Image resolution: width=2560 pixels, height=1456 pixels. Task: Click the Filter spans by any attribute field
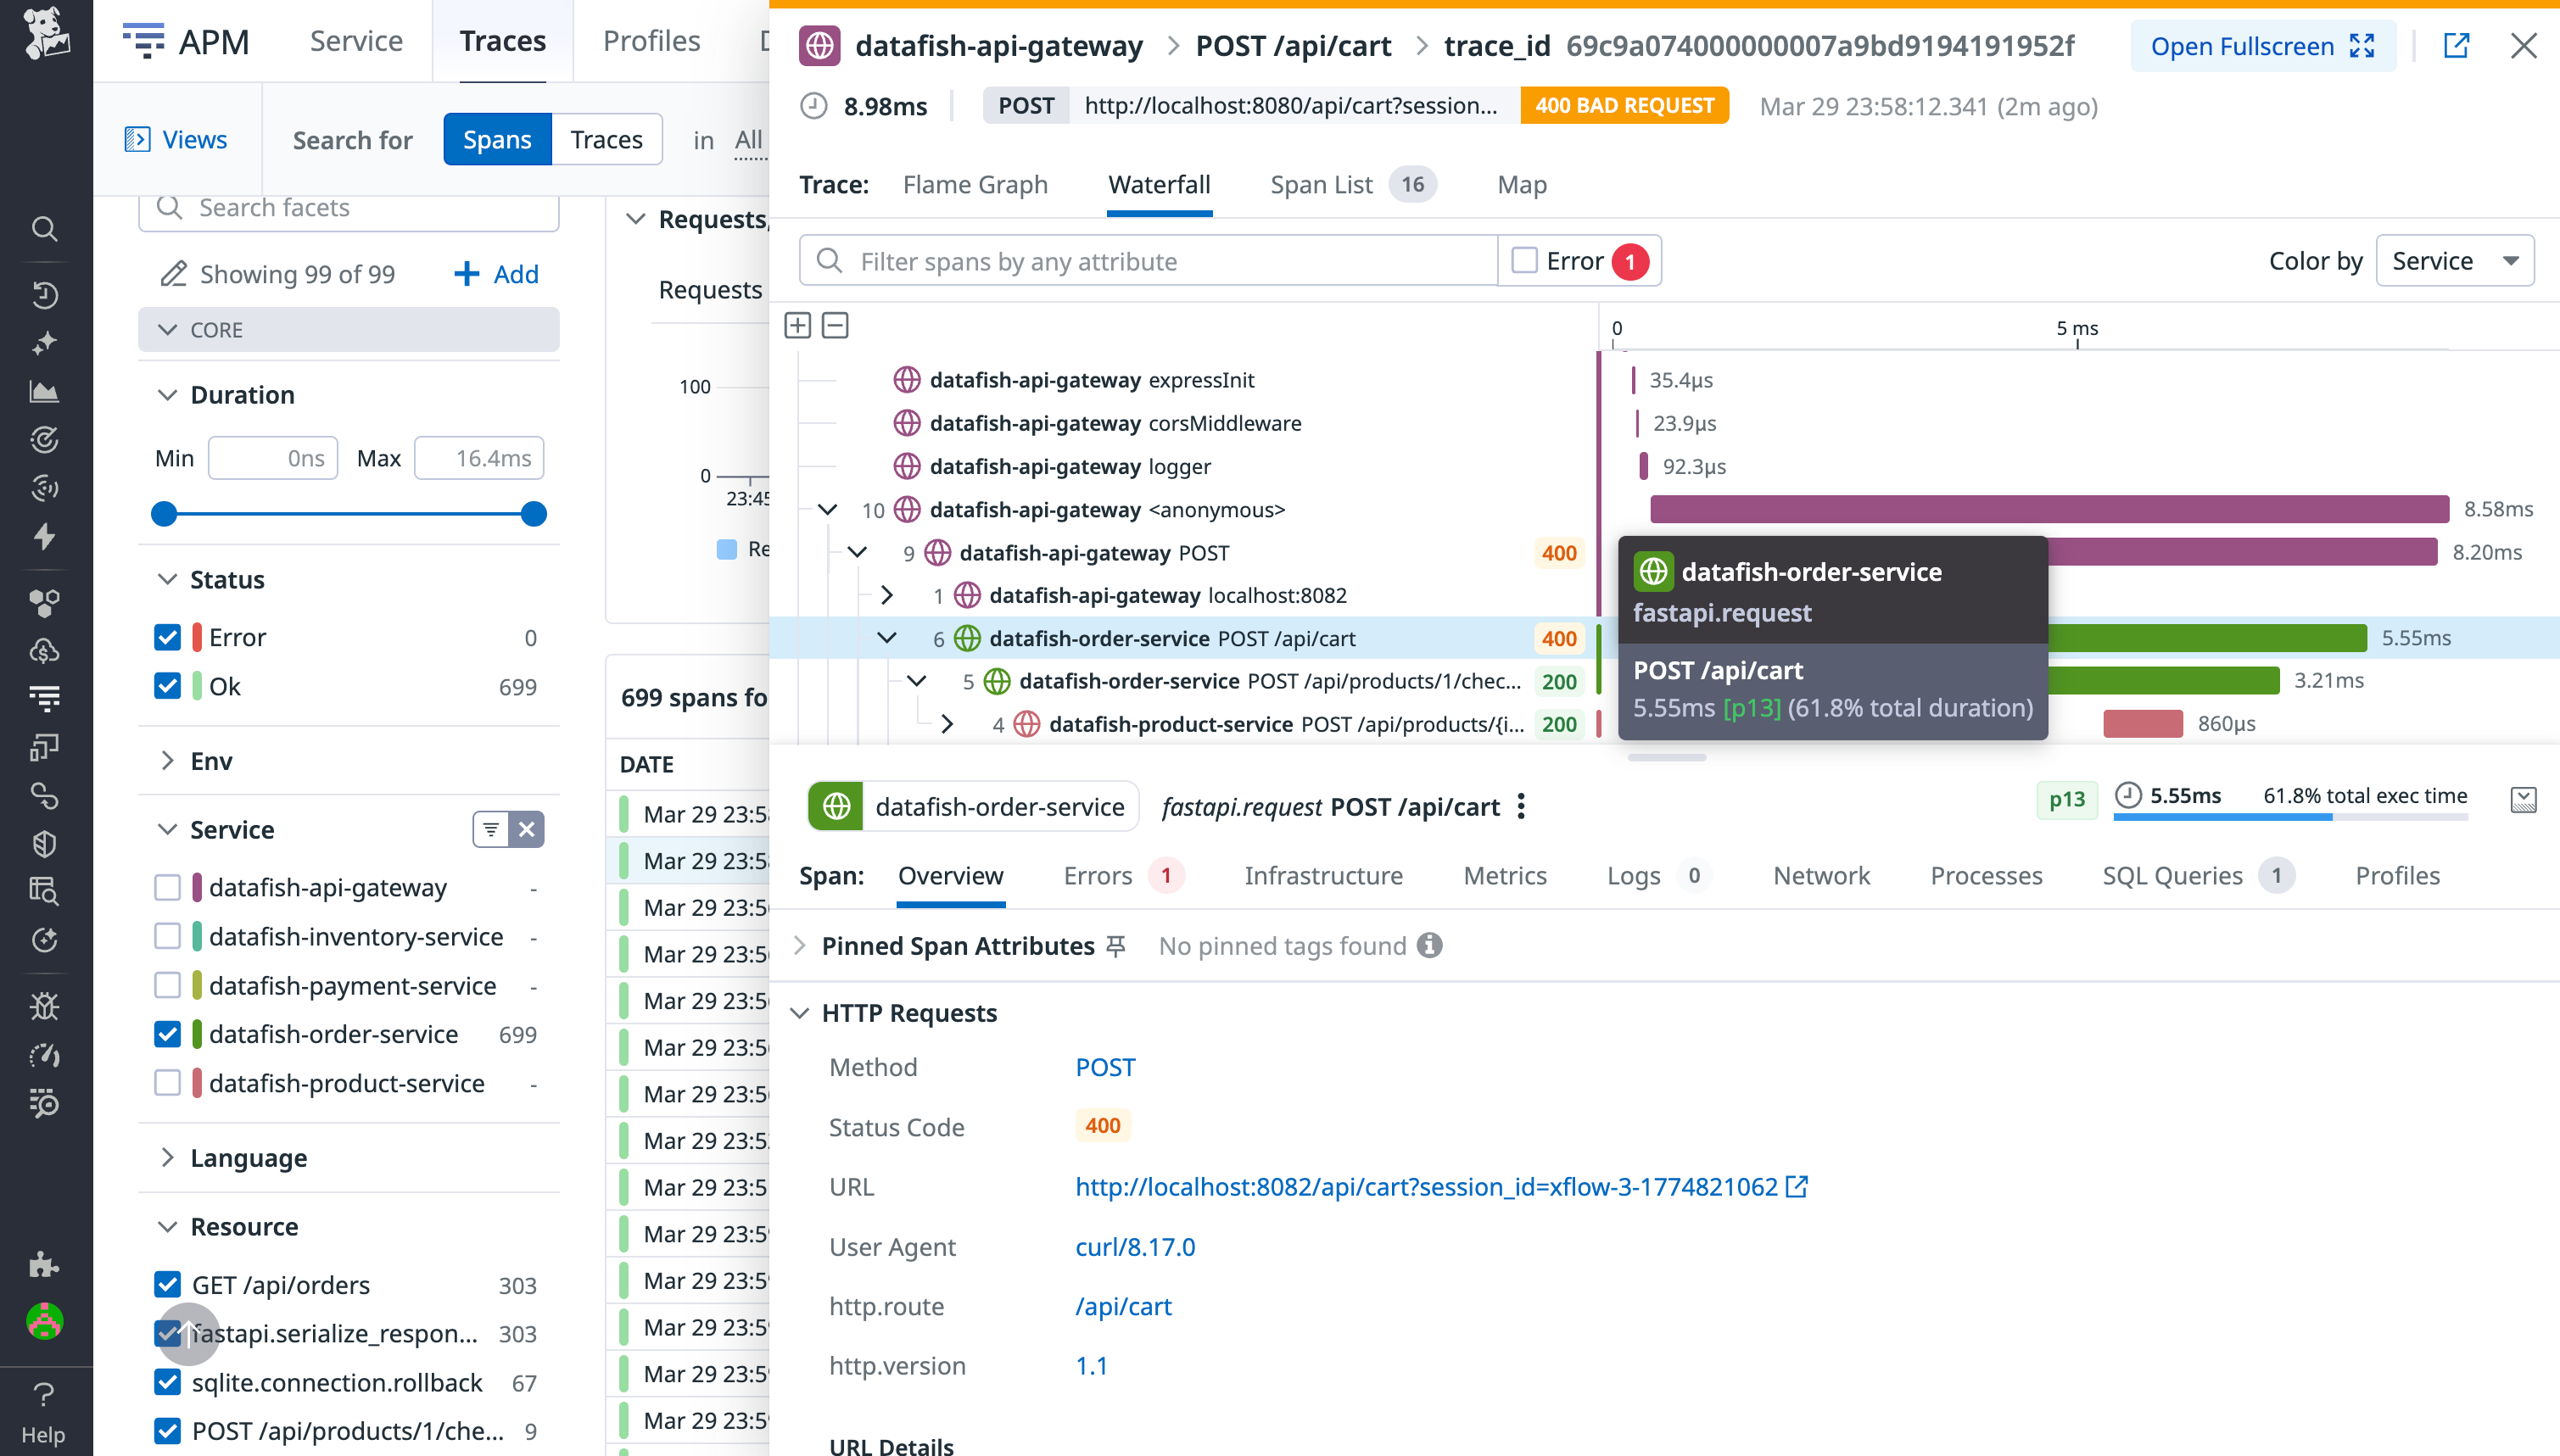pyautogui.click(x=1150, y=260)
